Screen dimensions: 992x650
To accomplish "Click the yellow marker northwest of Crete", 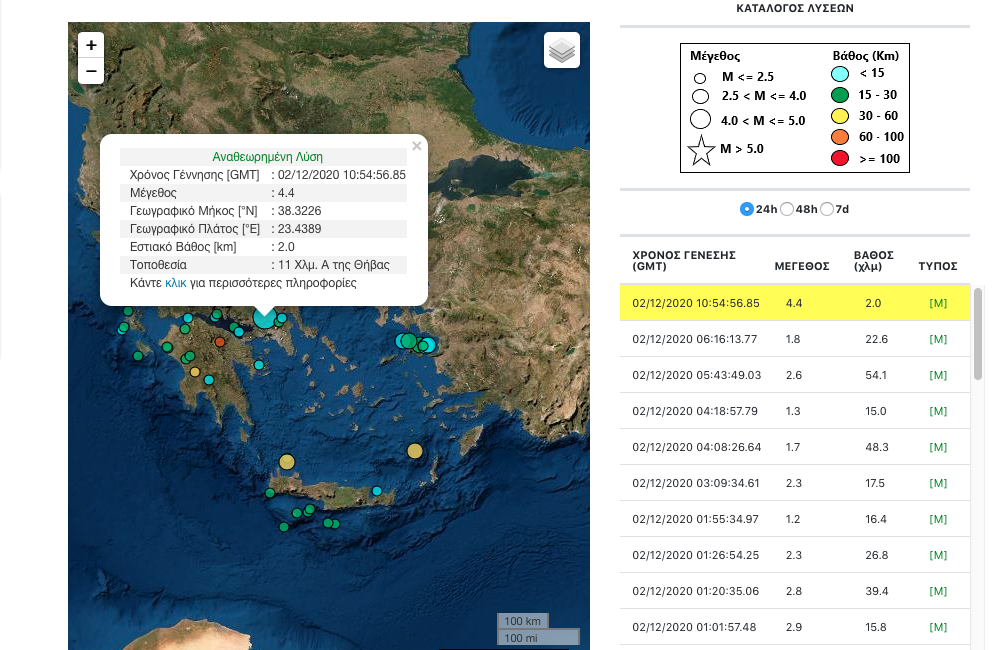I will (287, 461).
